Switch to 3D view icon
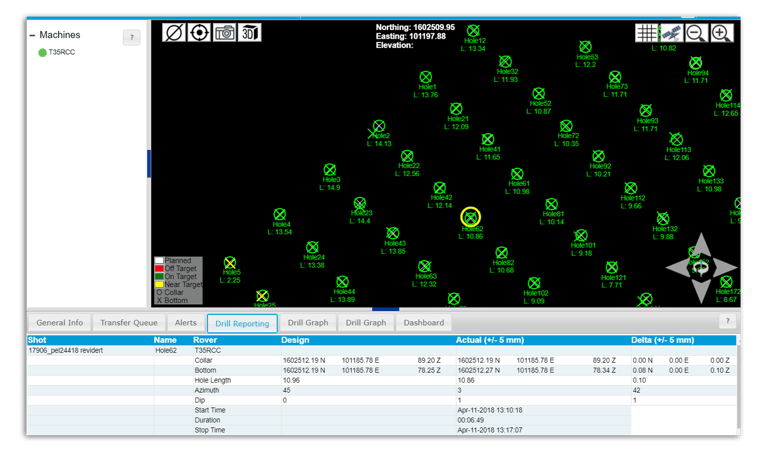The image size is (768, 452). [249, 33]
